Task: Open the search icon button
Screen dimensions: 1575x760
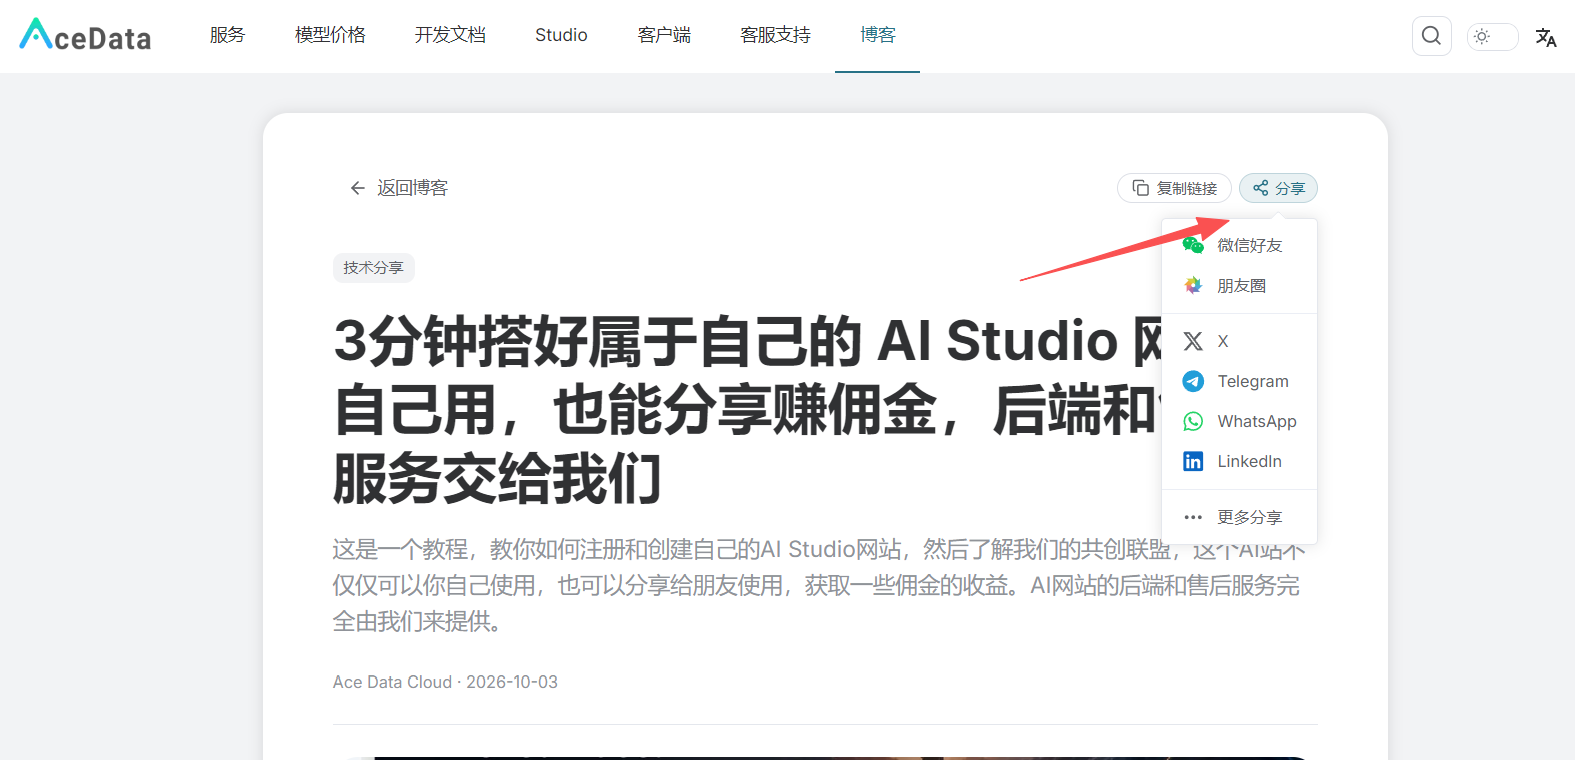Action: click(1431, 36)
